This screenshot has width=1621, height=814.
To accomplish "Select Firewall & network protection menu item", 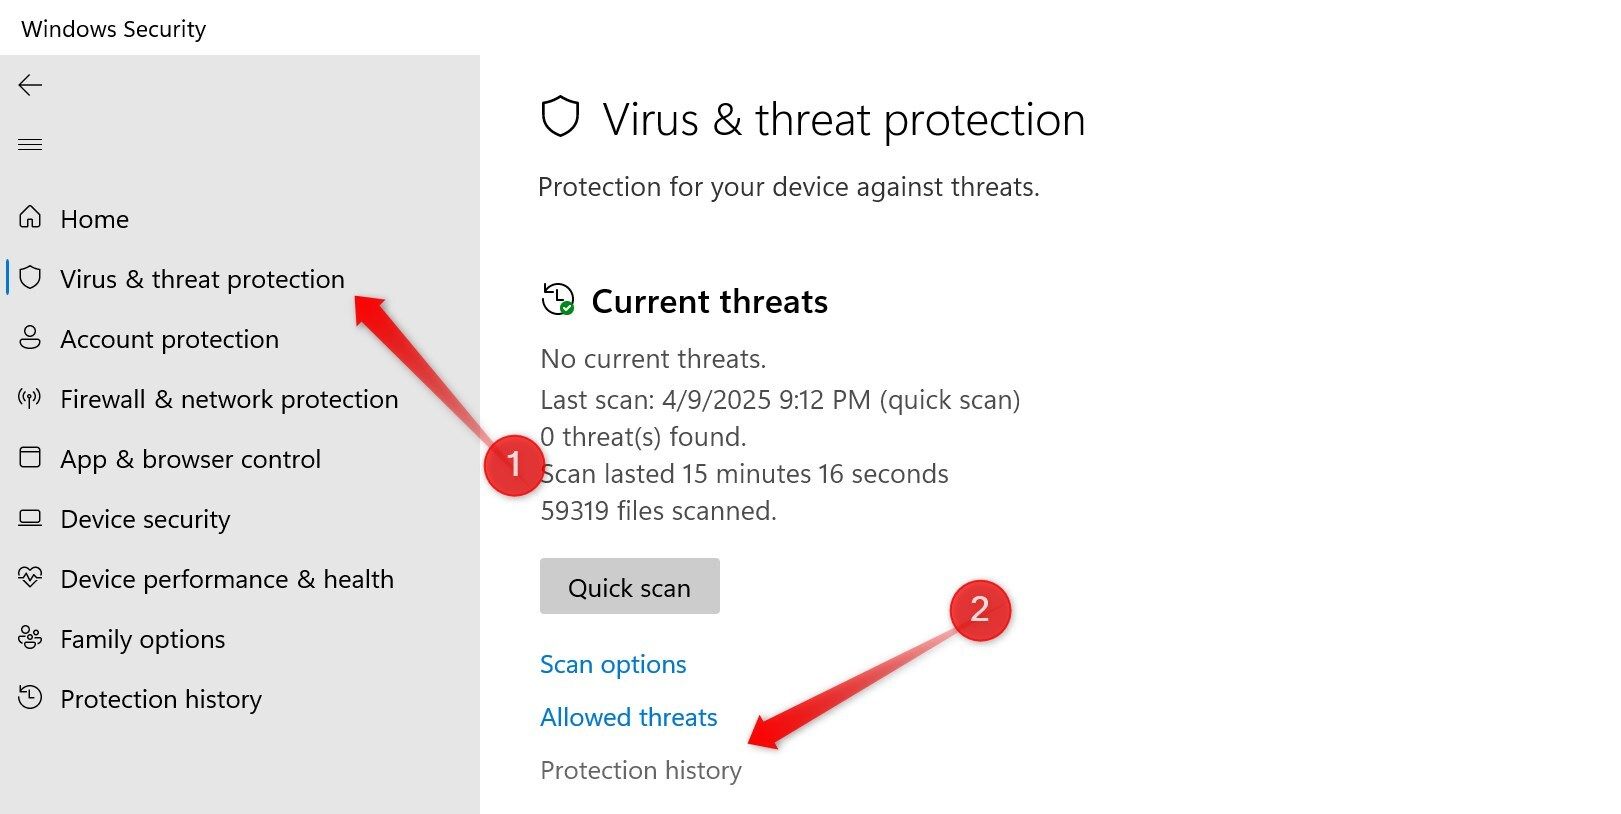I will 229,399.
